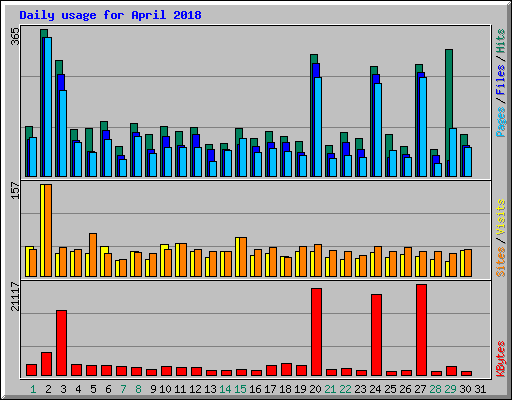This screenshot has height=400, width=512.
Task: Click the cyan Pages legend label
Action: 501,122
